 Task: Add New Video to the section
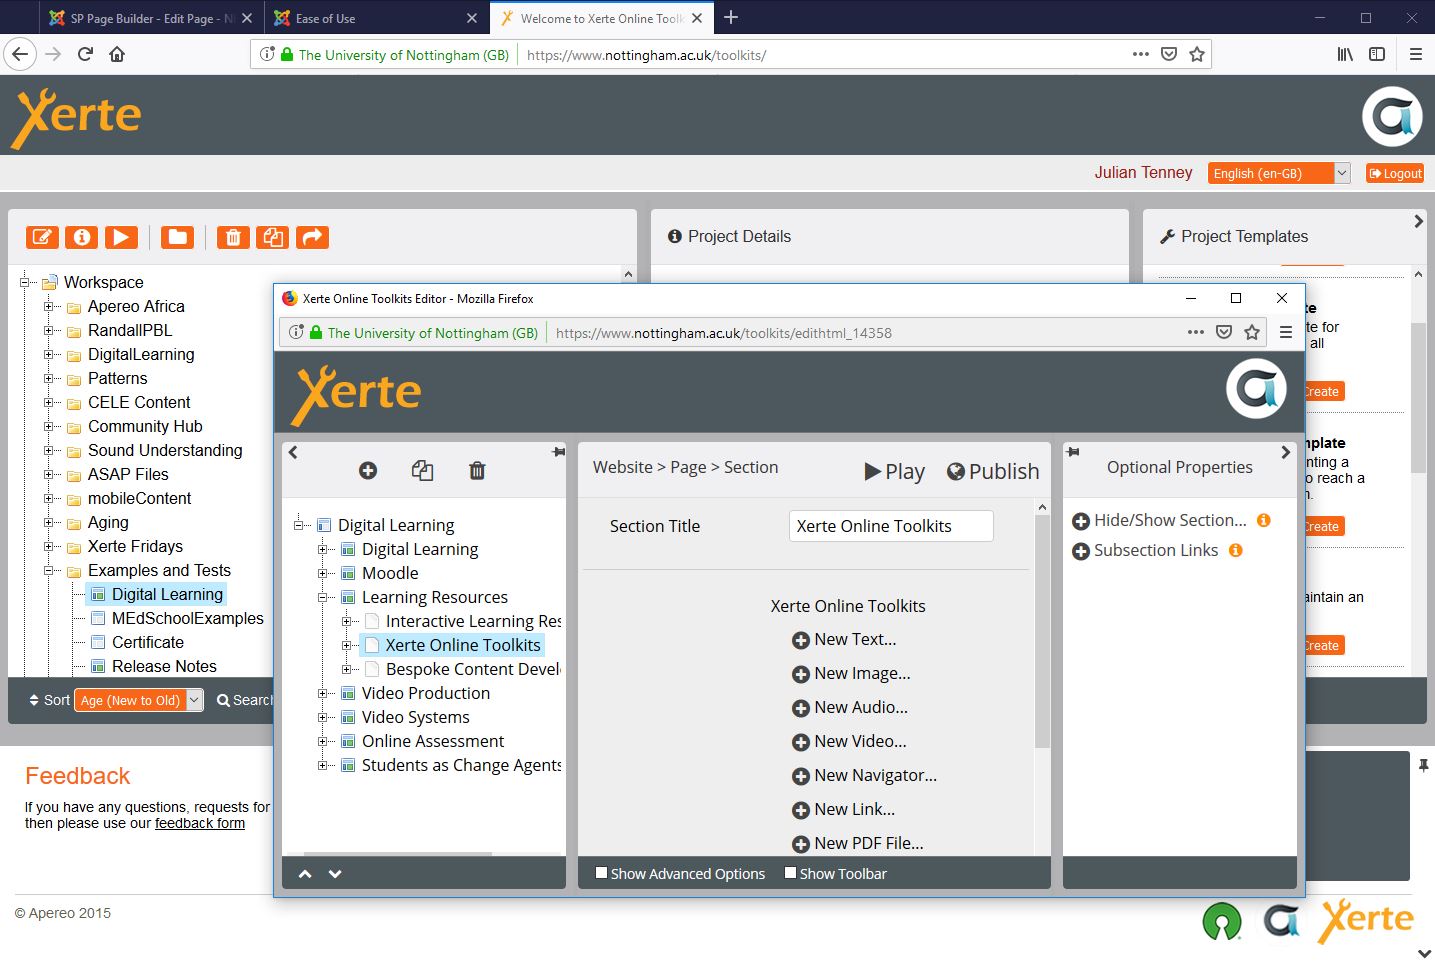coord(849,741)
